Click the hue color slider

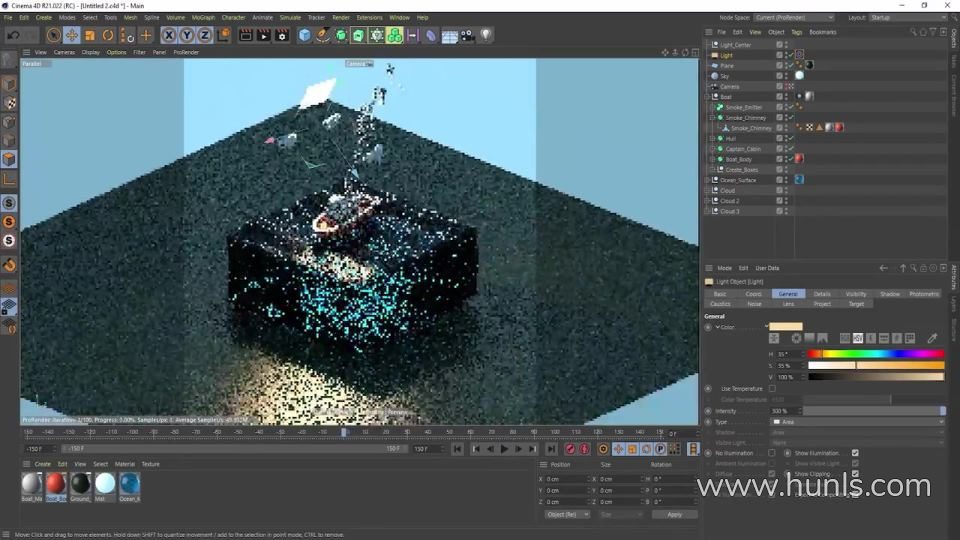click(875, 354)
